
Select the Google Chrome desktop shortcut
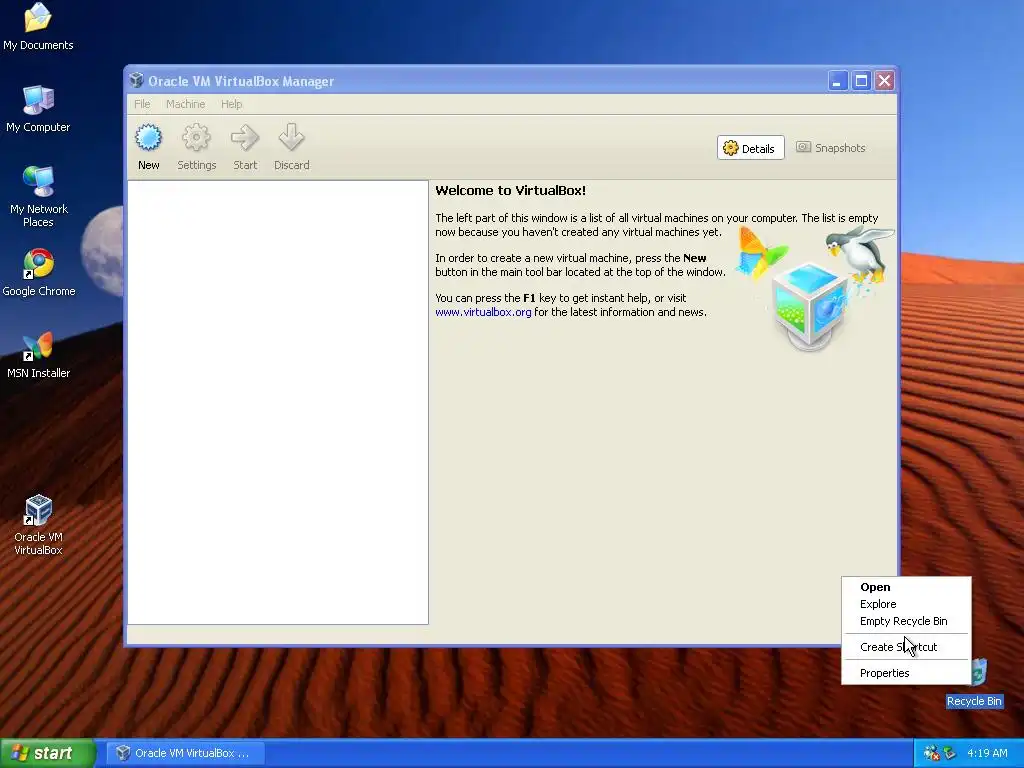point(39,273)
